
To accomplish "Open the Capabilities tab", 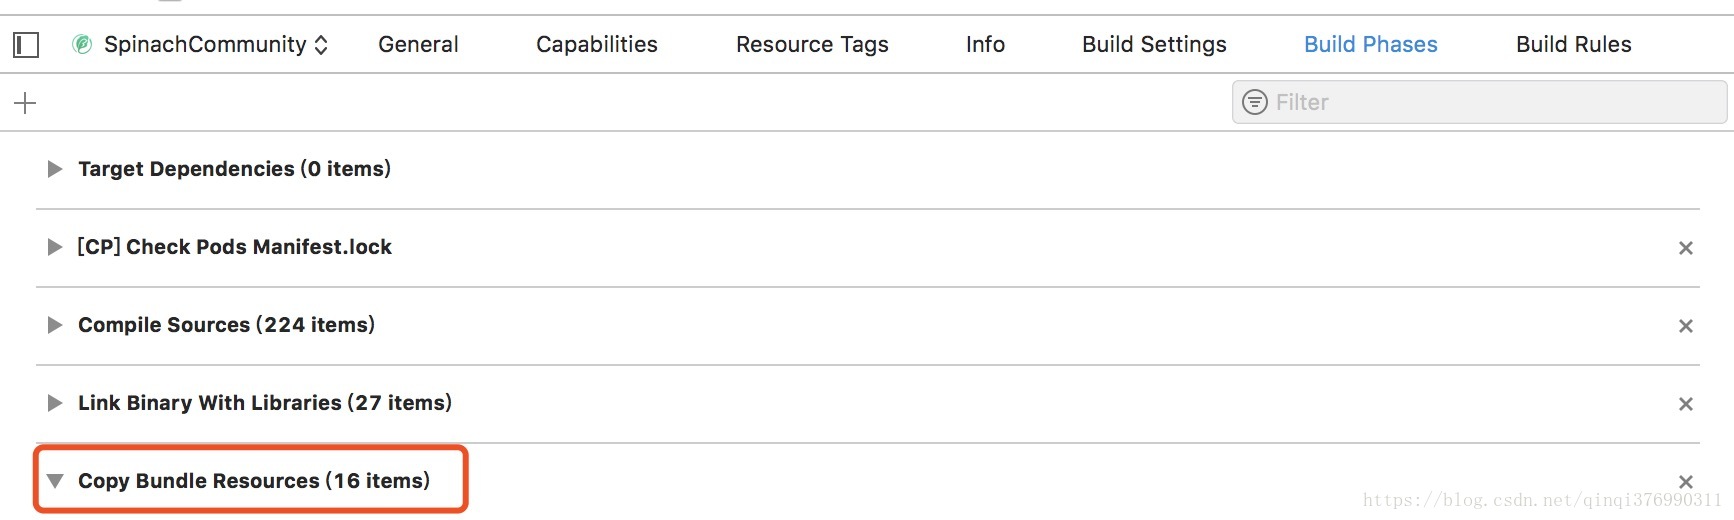I will [x=597, y=45].
